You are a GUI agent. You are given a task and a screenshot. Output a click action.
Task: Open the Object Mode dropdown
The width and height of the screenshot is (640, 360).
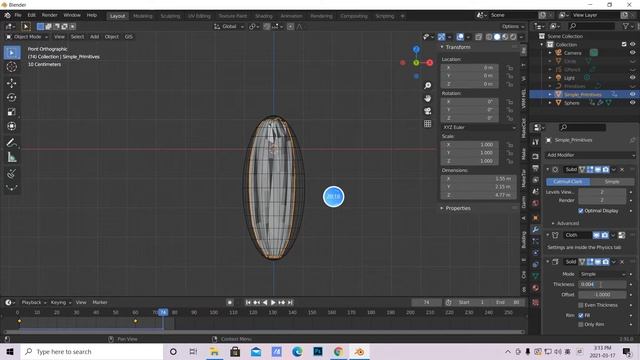27,37
